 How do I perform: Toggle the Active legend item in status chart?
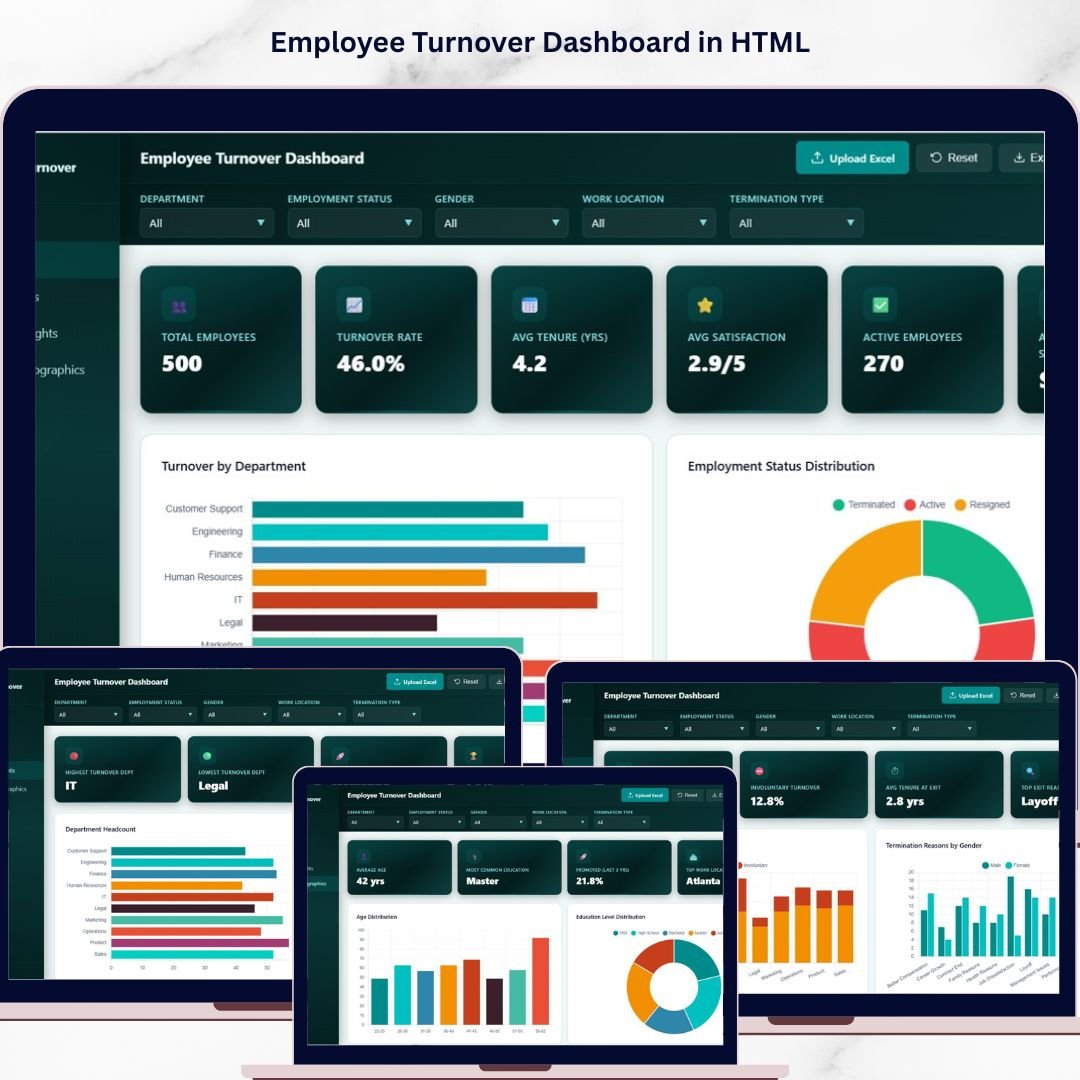pos(924,505)
